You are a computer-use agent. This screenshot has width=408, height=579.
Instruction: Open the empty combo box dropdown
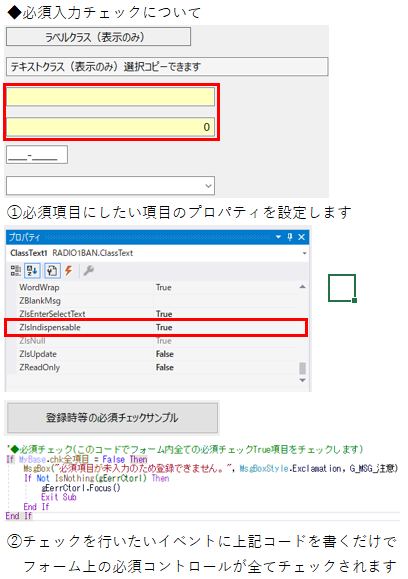click(208, 186)
